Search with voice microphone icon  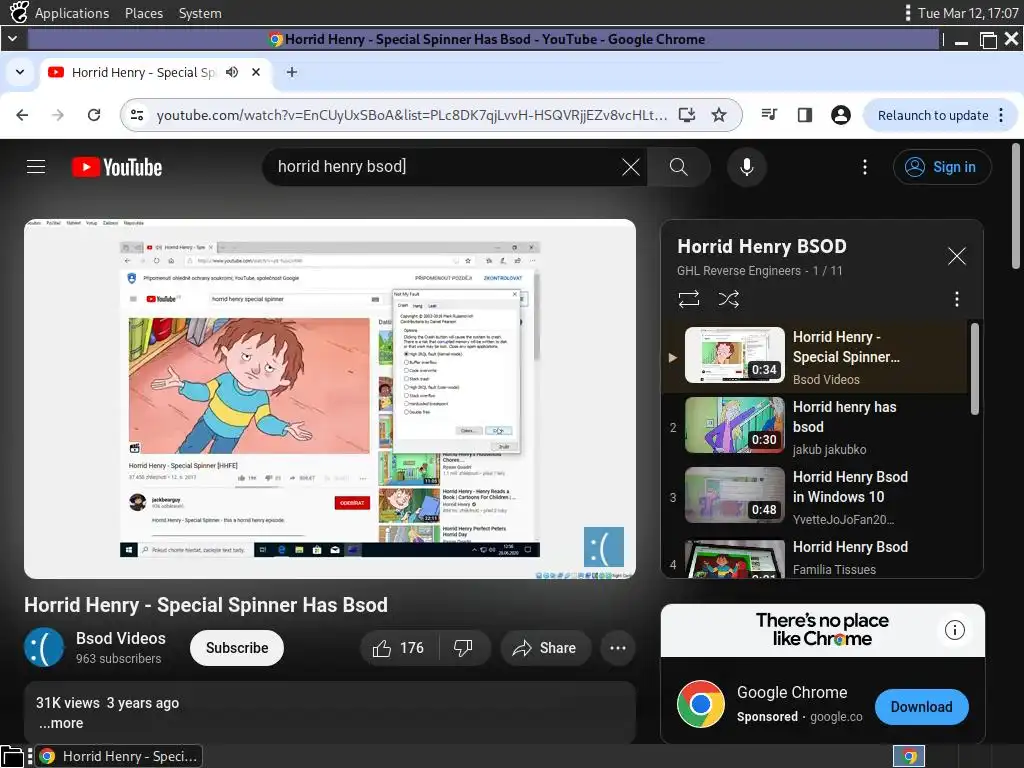point(746,167)
